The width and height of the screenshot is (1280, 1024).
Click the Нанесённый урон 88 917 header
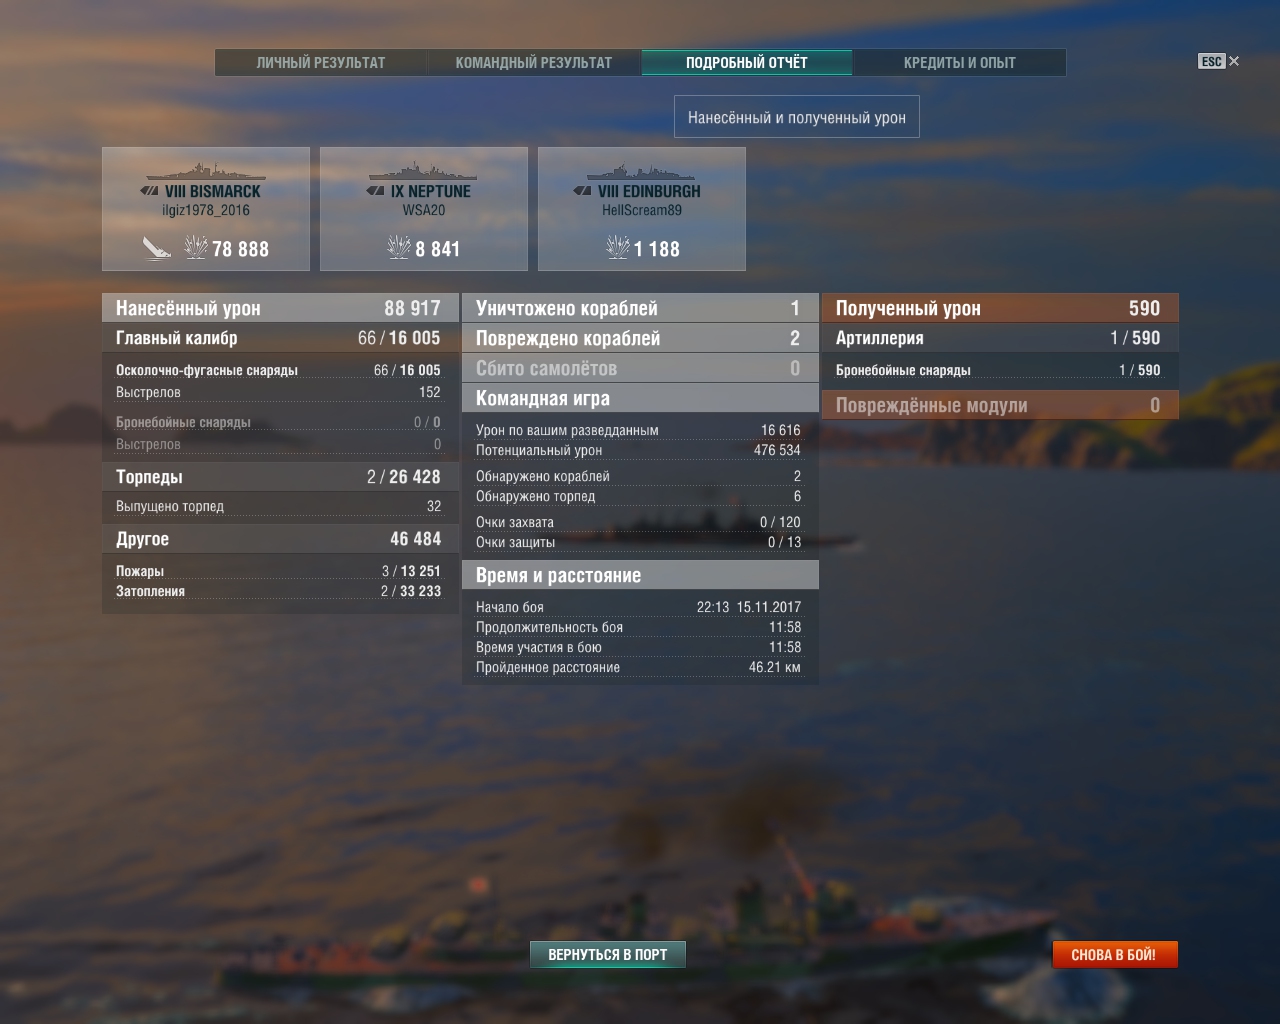[279, 308]
